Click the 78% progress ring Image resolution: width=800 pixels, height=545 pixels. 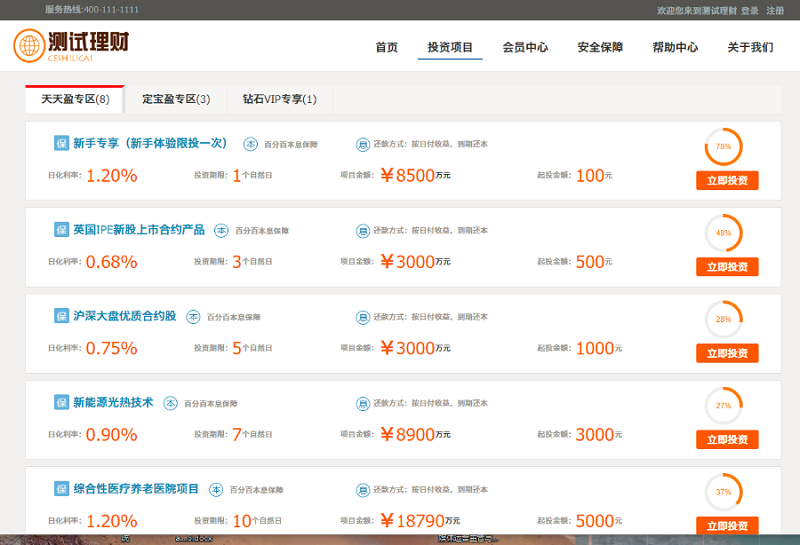[724, 146]
